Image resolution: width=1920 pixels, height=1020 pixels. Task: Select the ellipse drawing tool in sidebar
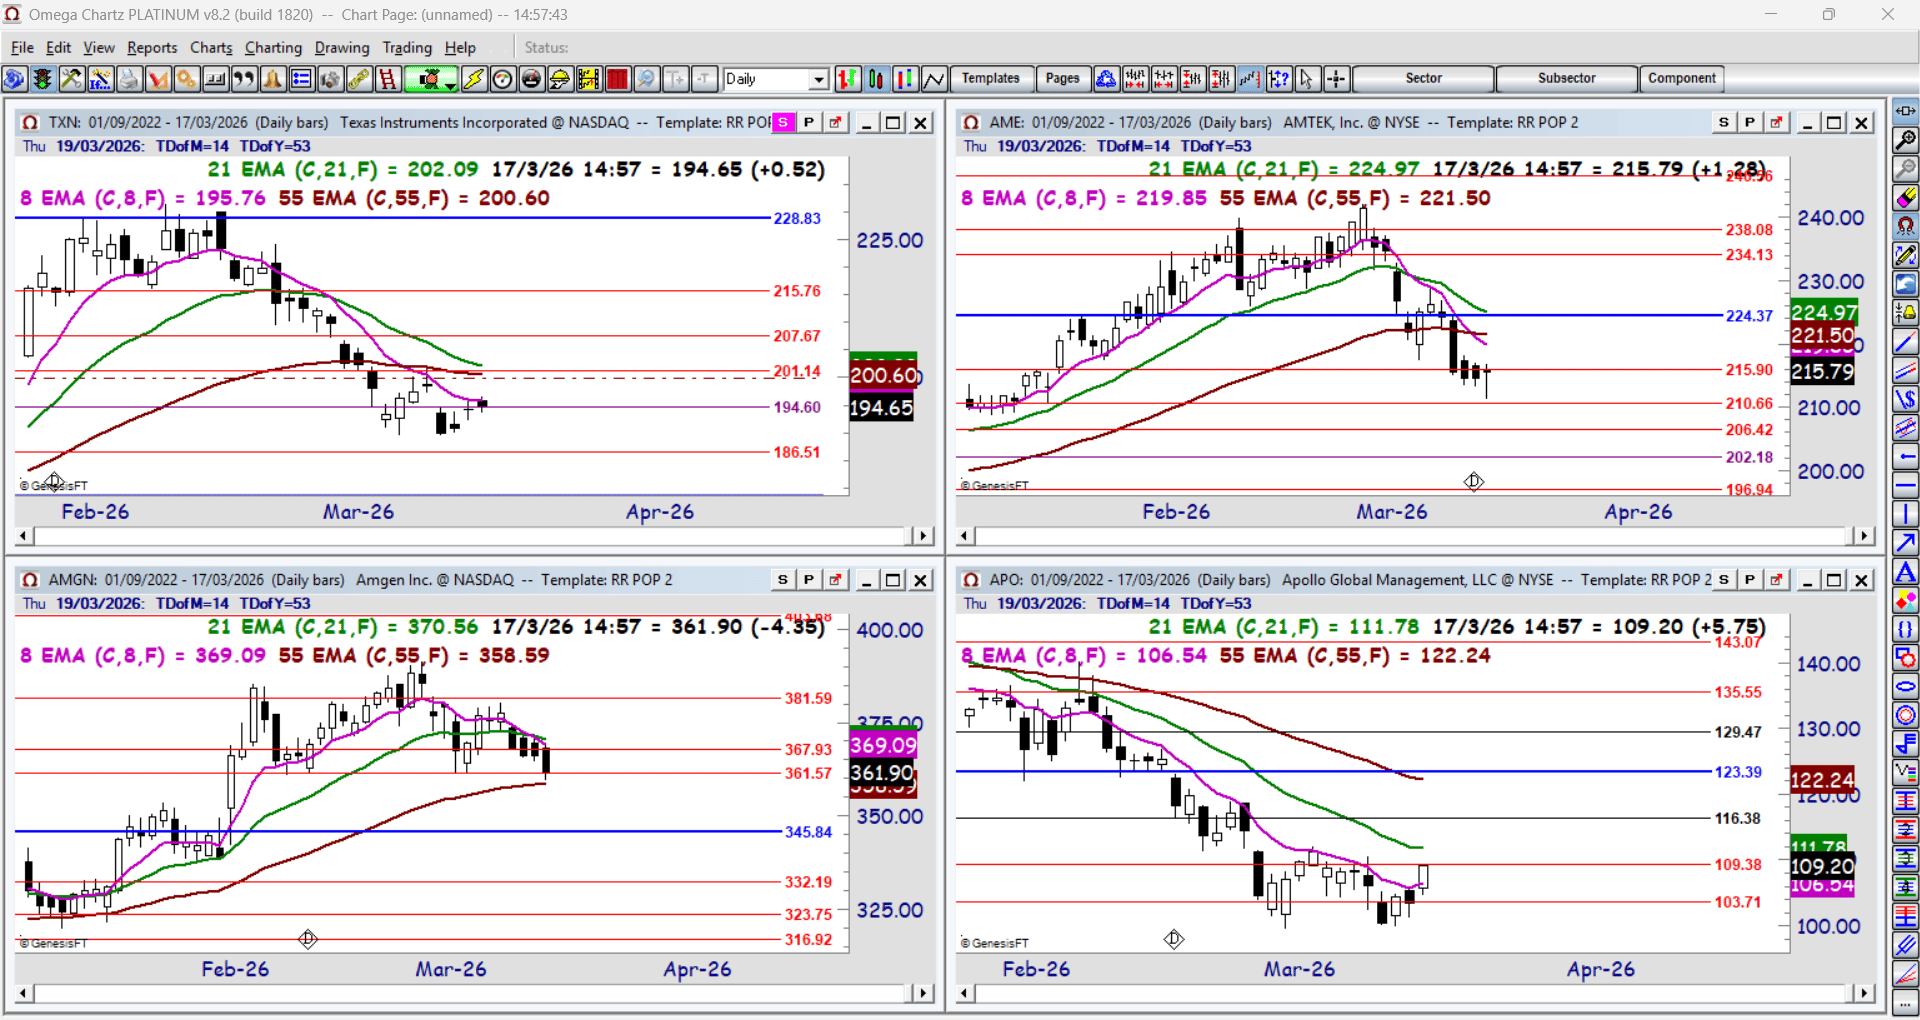[x=1906, y=687]
